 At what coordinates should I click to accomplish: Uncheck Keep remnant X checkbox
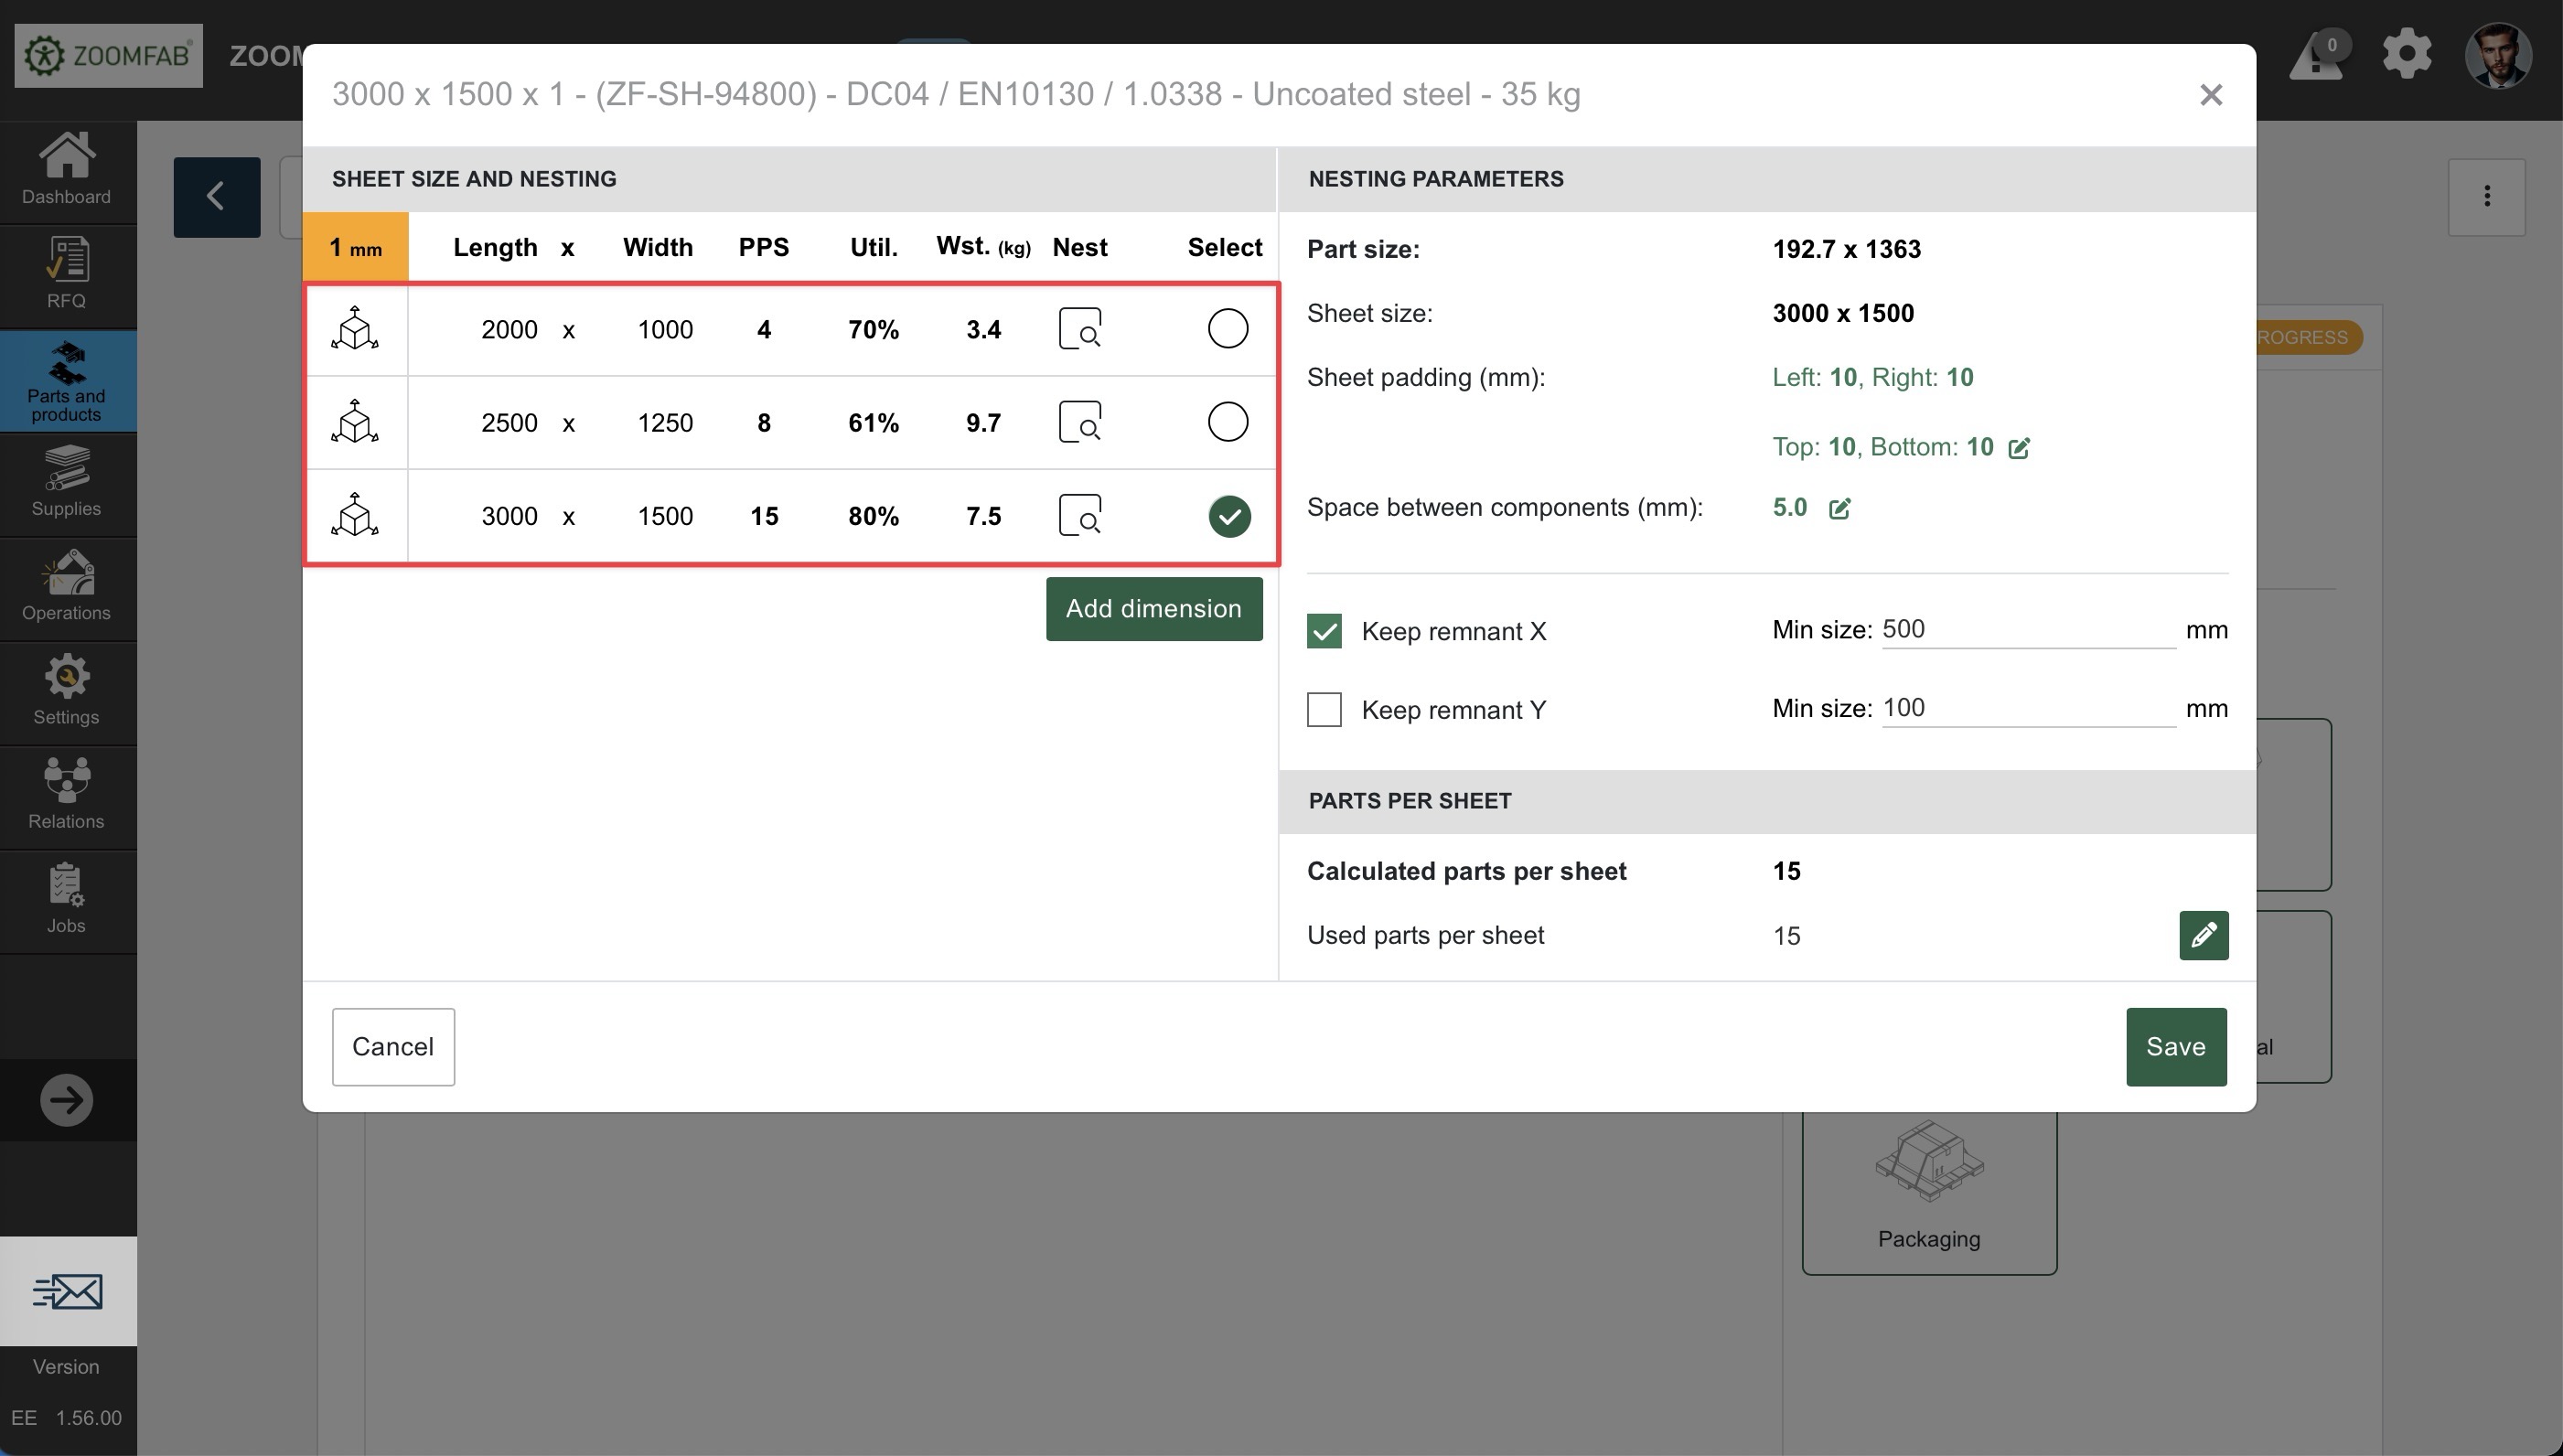tap(1324, 631)
